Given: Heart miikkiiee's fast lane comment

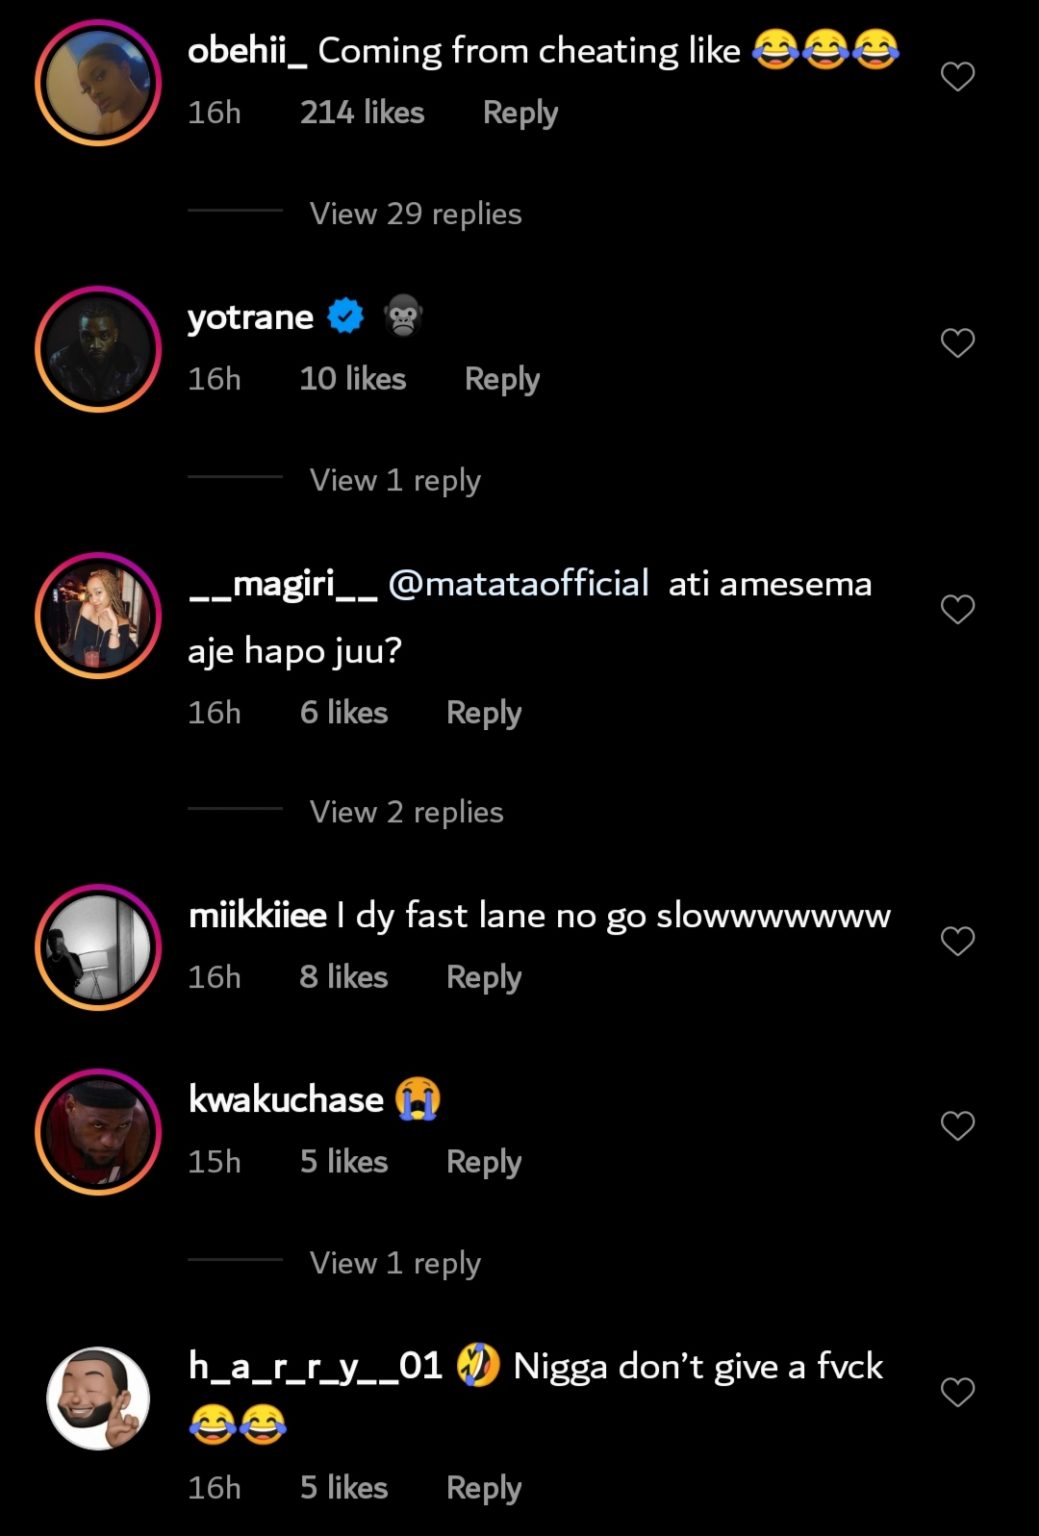Looking at the screenshot, I should 957,941.
